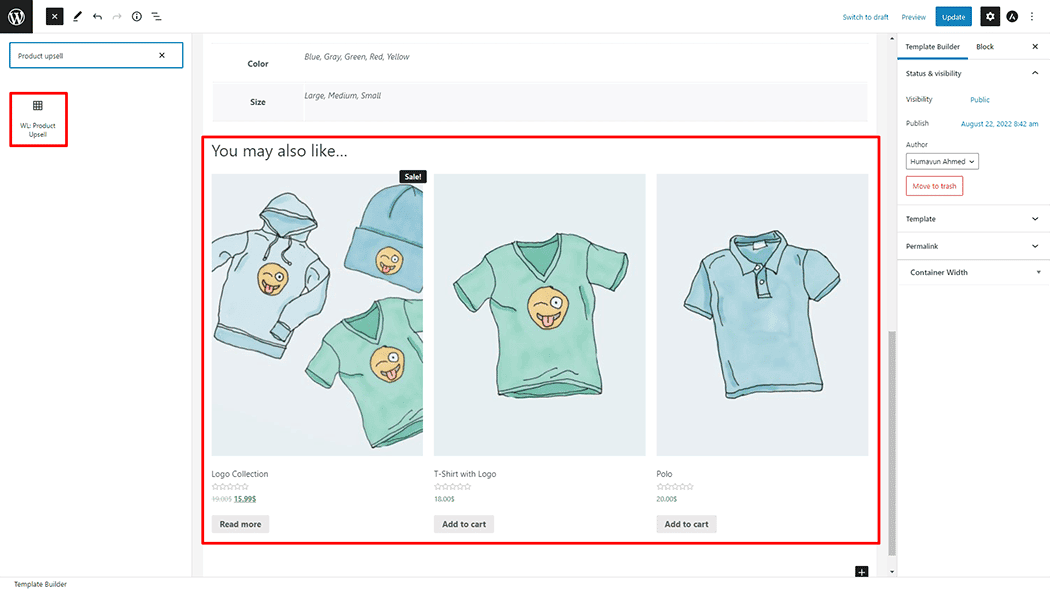Screen dimensions: 1050x590
Task: Select the Template Builder tab
Action: point(932,47)
